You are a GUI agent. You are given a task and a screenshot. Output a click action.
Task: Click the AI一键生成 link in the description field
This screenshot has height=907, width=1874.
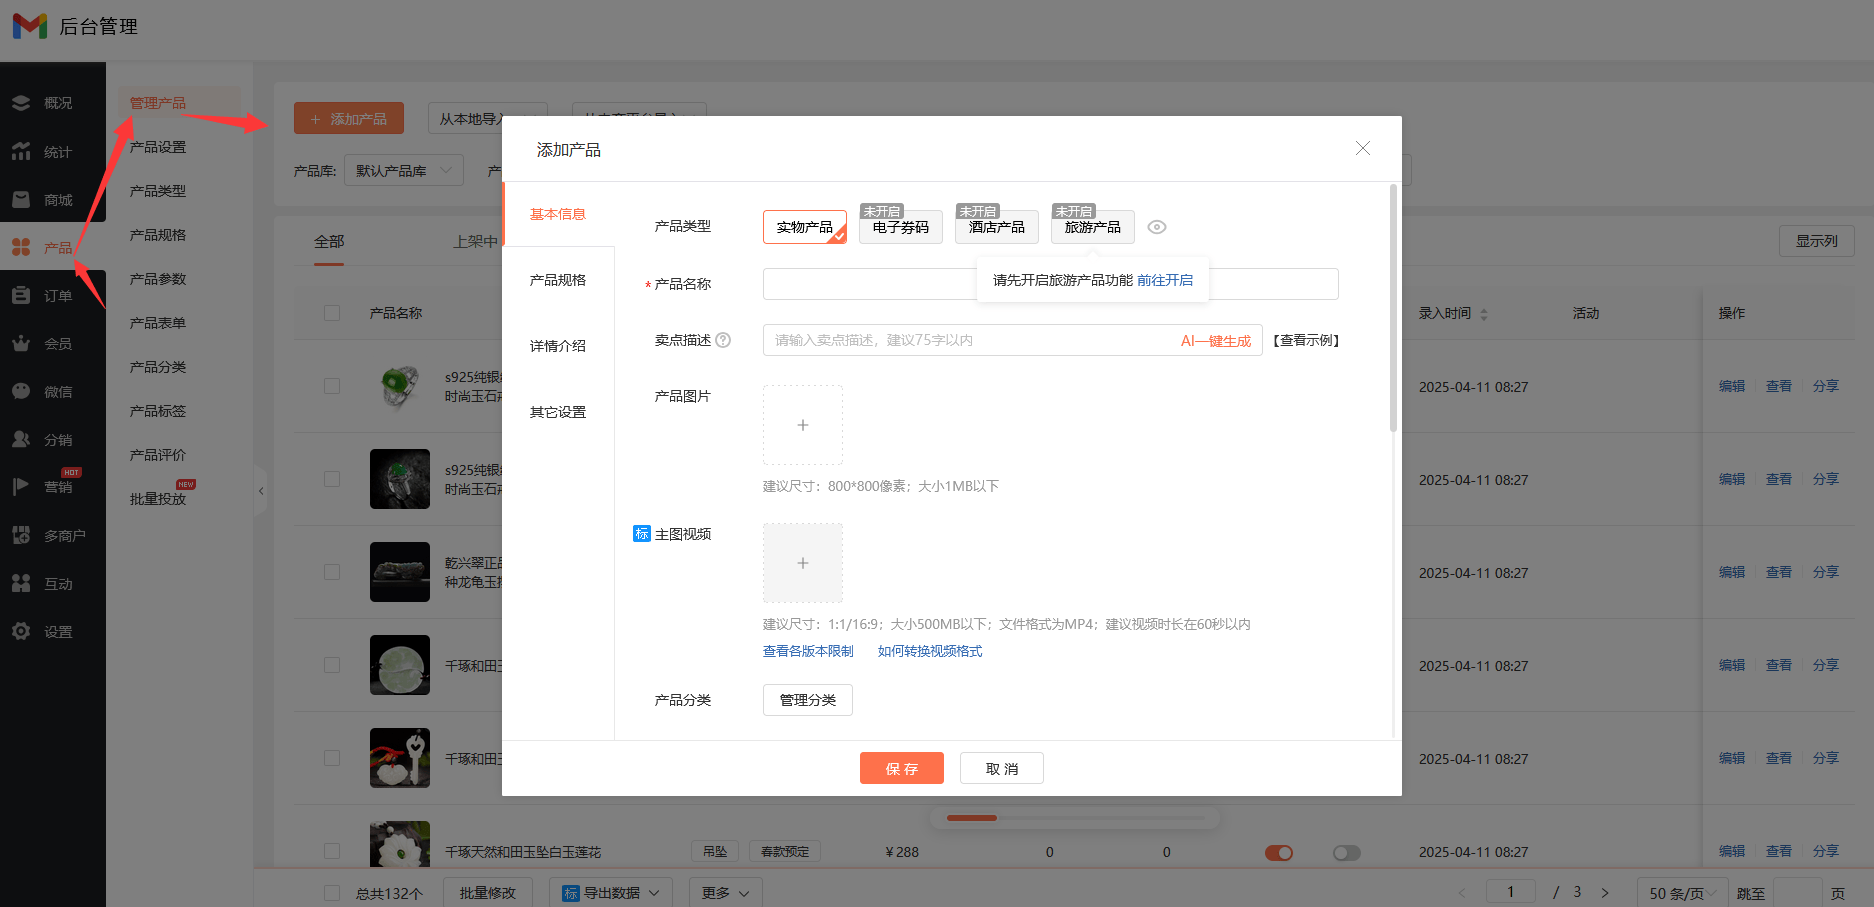(x=1214, y=340)
